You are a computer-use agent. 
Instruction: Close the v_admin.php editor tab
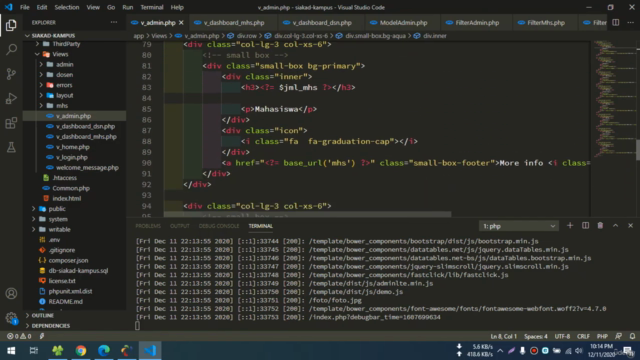[x=181, y=23]
